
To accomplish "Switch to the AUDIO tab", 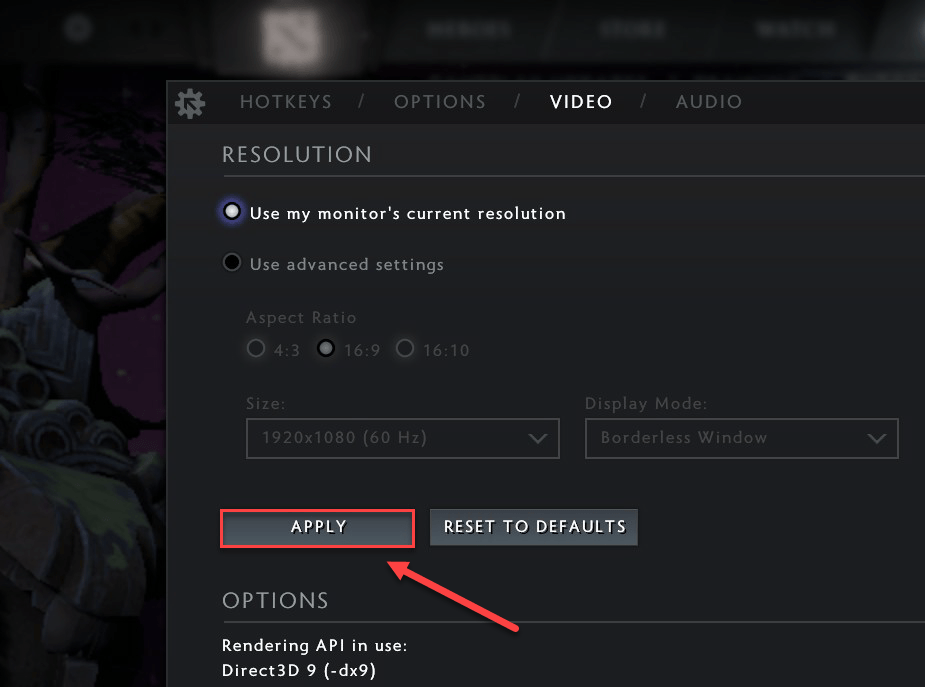I will (x=709, y=101).
